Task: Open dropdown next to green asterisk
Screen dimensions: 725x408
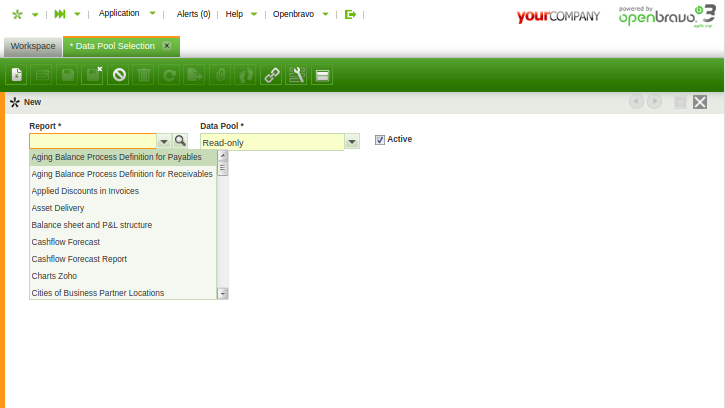Action: point(35,15)
